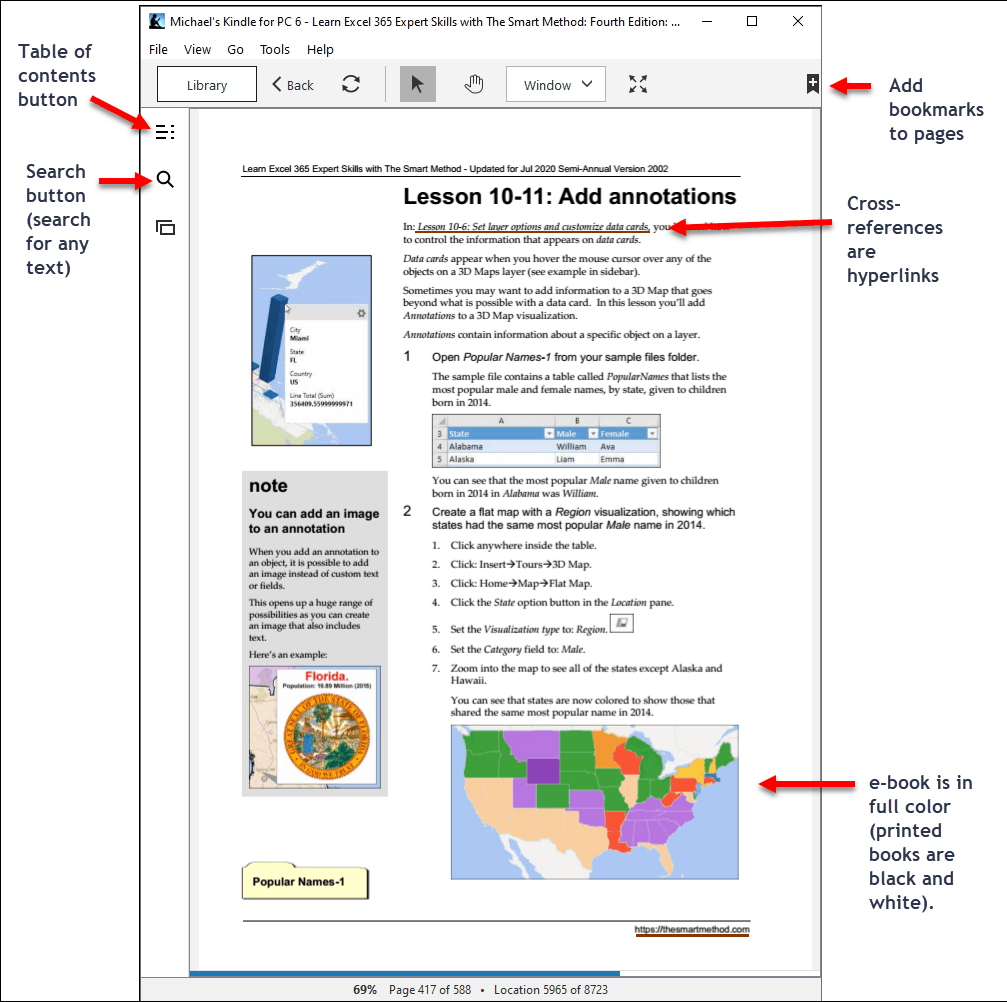Click the sync refresh icon

click(x=351, y=84)
